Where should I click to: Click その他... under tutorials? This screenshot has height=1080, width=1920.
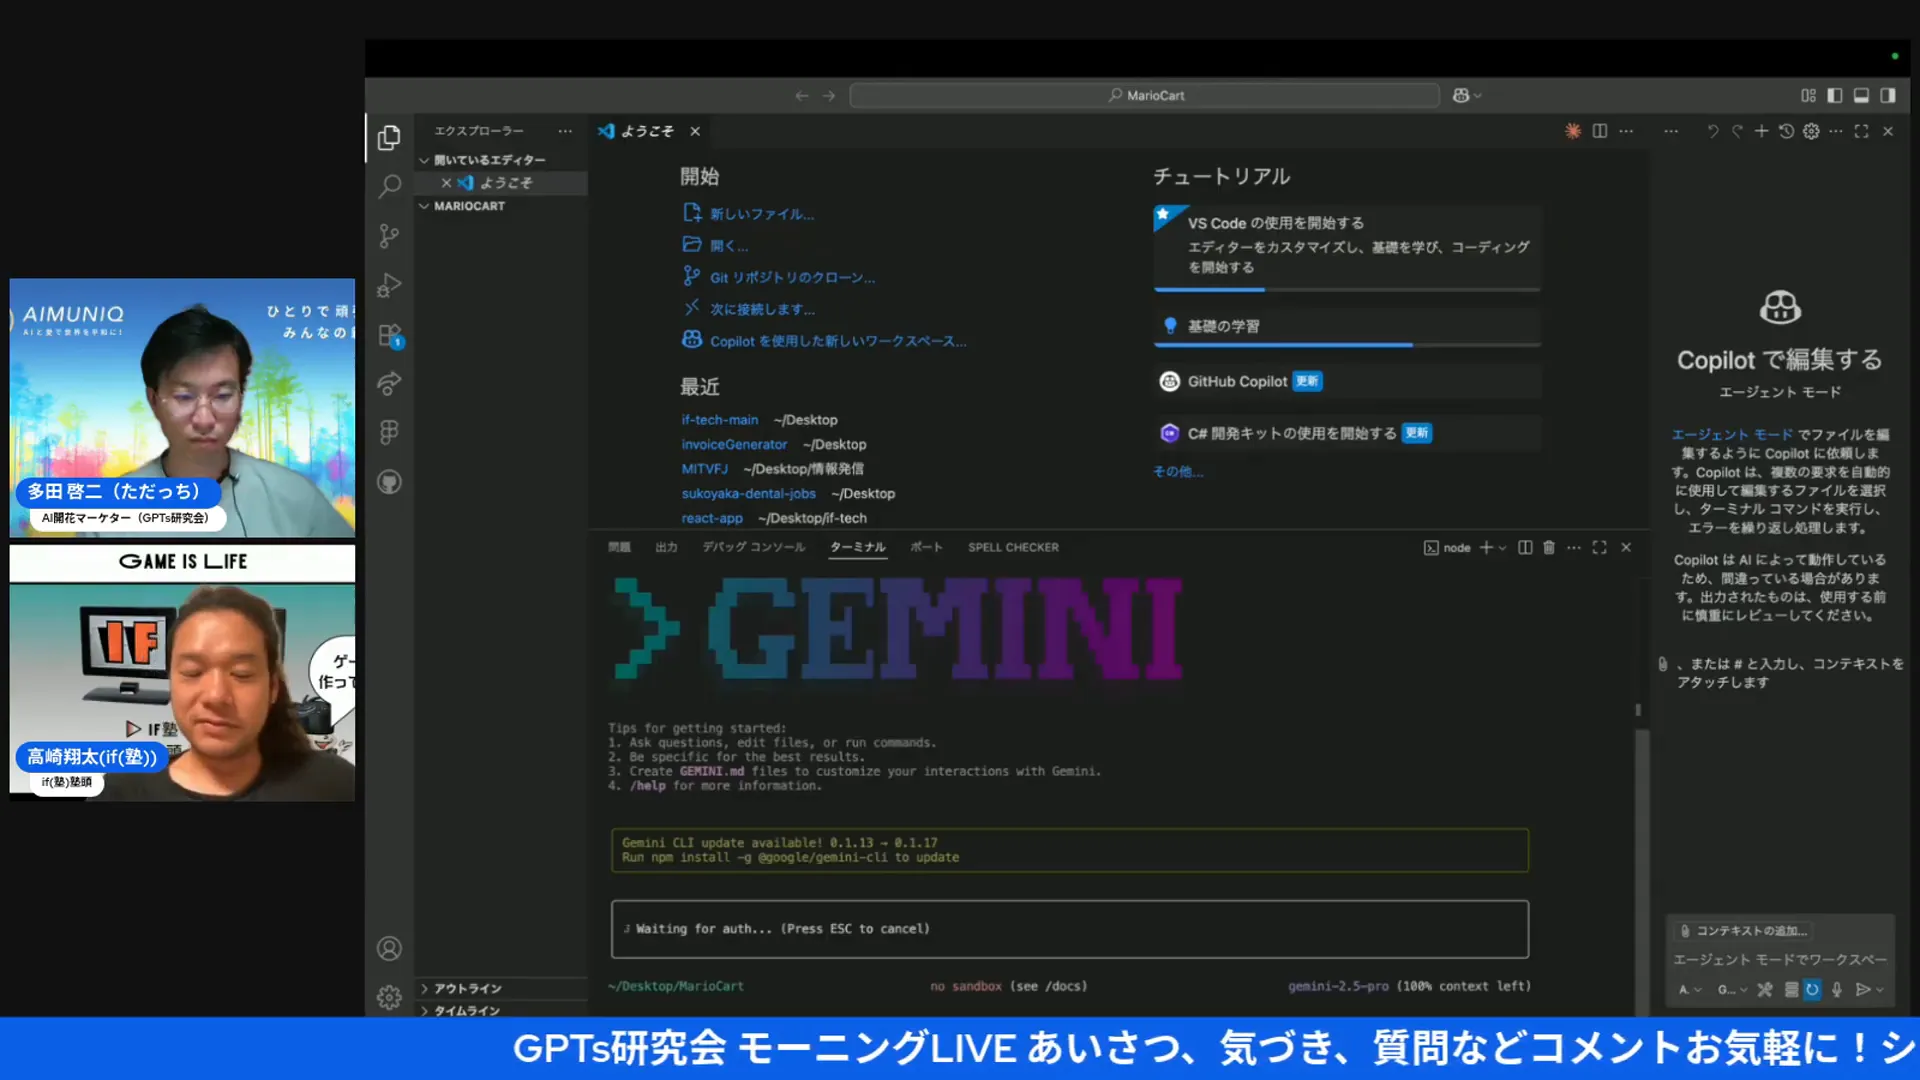(1178, 471)
